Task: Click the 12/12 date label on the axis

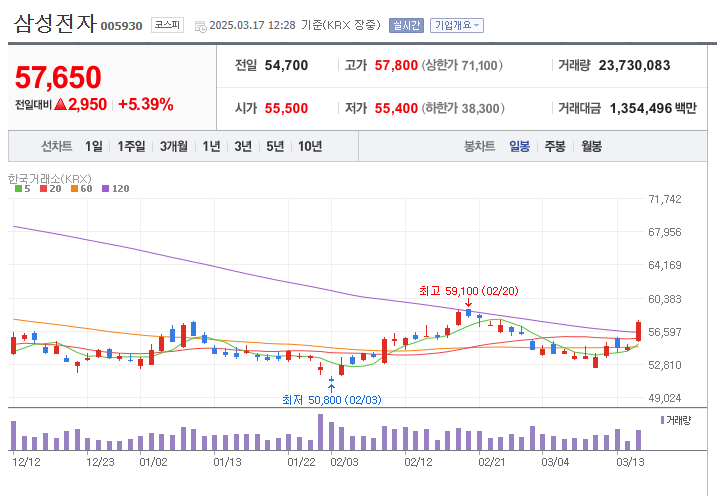Action: (27, 462)
